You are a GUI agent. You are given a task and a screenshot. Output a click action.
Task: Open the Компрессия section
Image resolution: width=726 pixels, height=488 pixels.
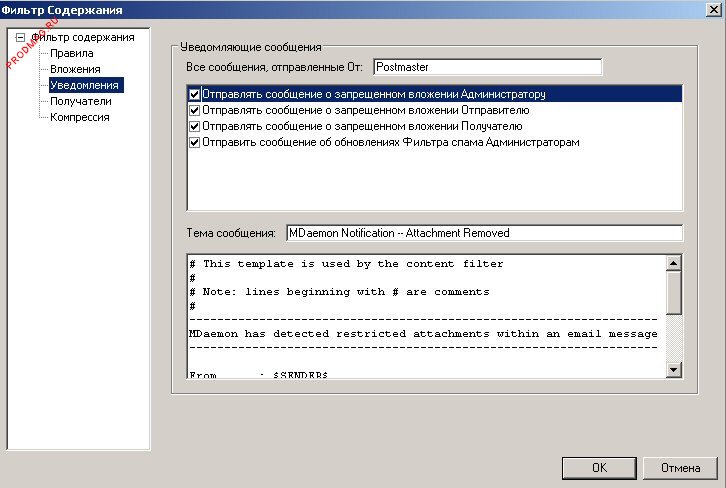(x=80, y=117)
